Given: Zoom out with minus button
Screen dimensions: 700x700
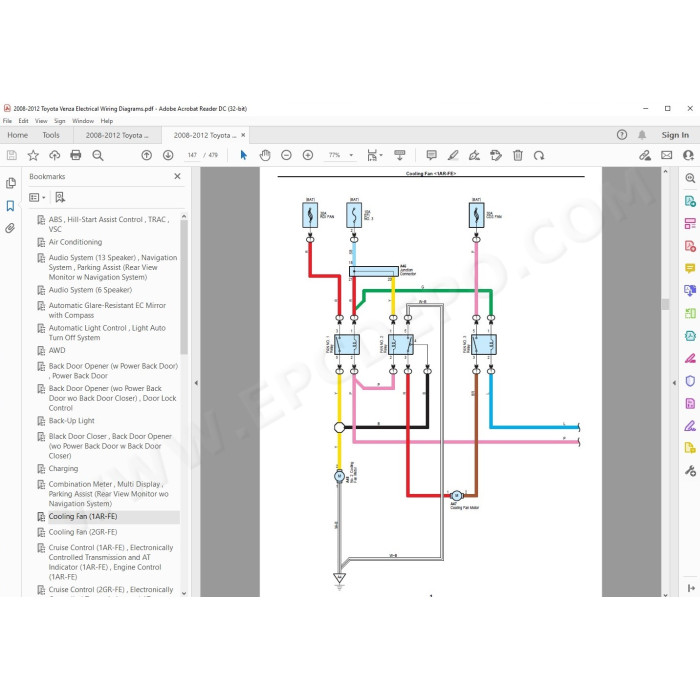Looking at the screenshot, I should pyautogui.click(x=287, y=155).
